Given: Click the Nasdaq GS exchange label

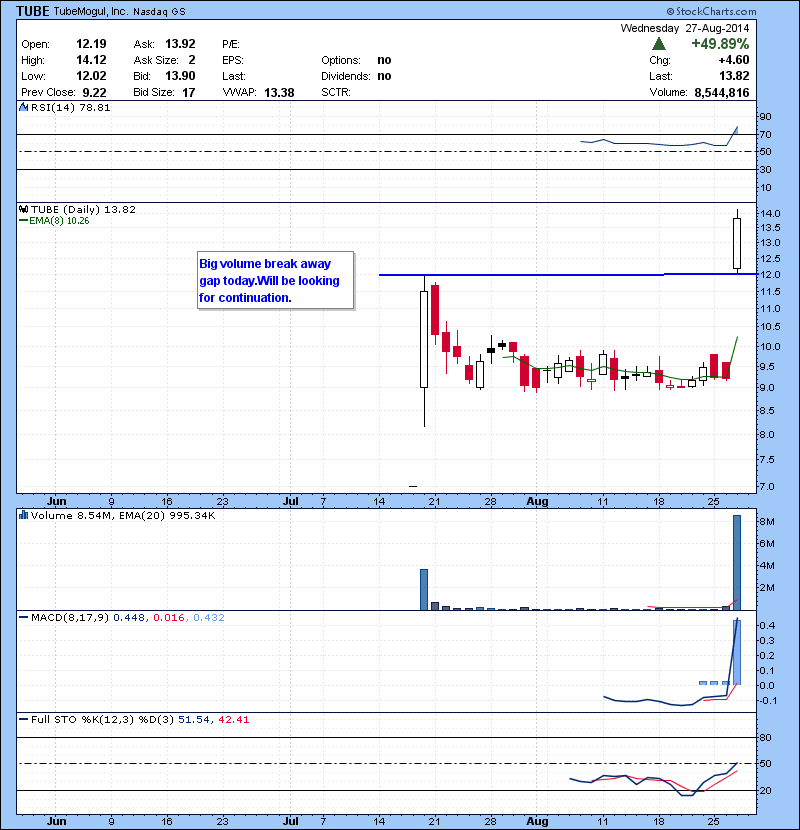Looking at the screenshot, I should click(x=159, y=12).
